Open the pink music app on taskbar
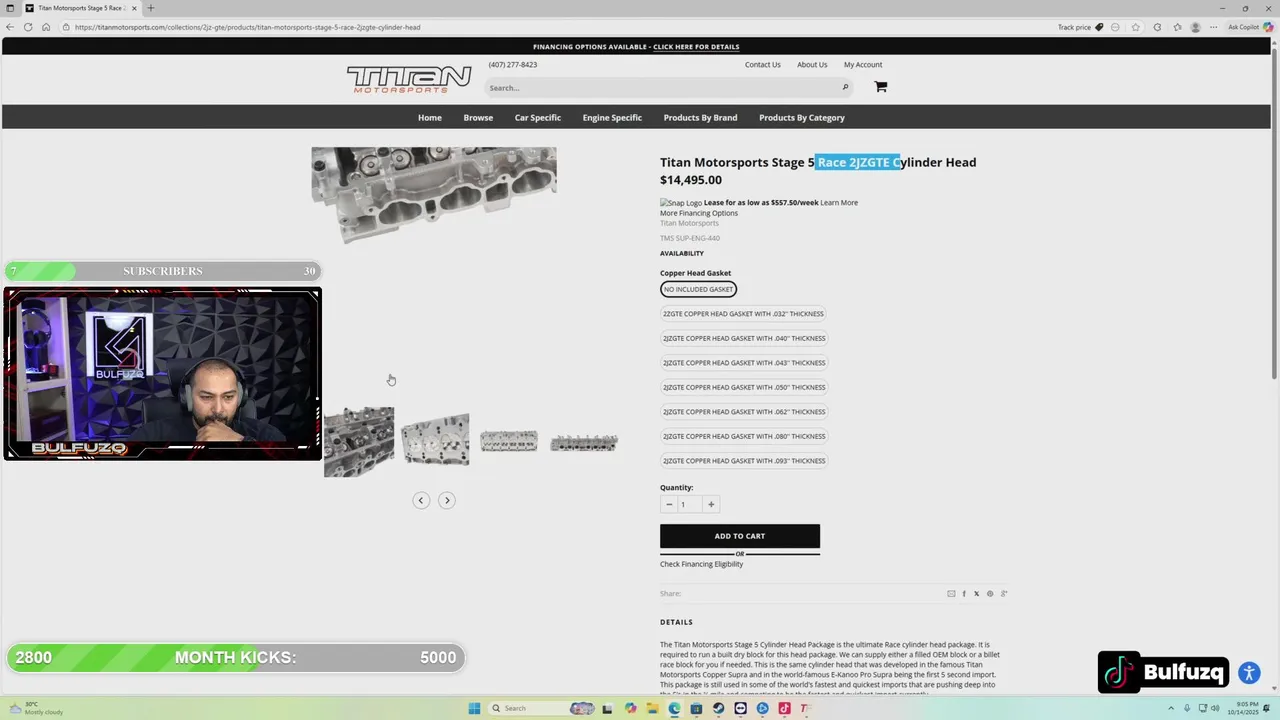The height and width of the screenshot is (720, 1280). 784,708
